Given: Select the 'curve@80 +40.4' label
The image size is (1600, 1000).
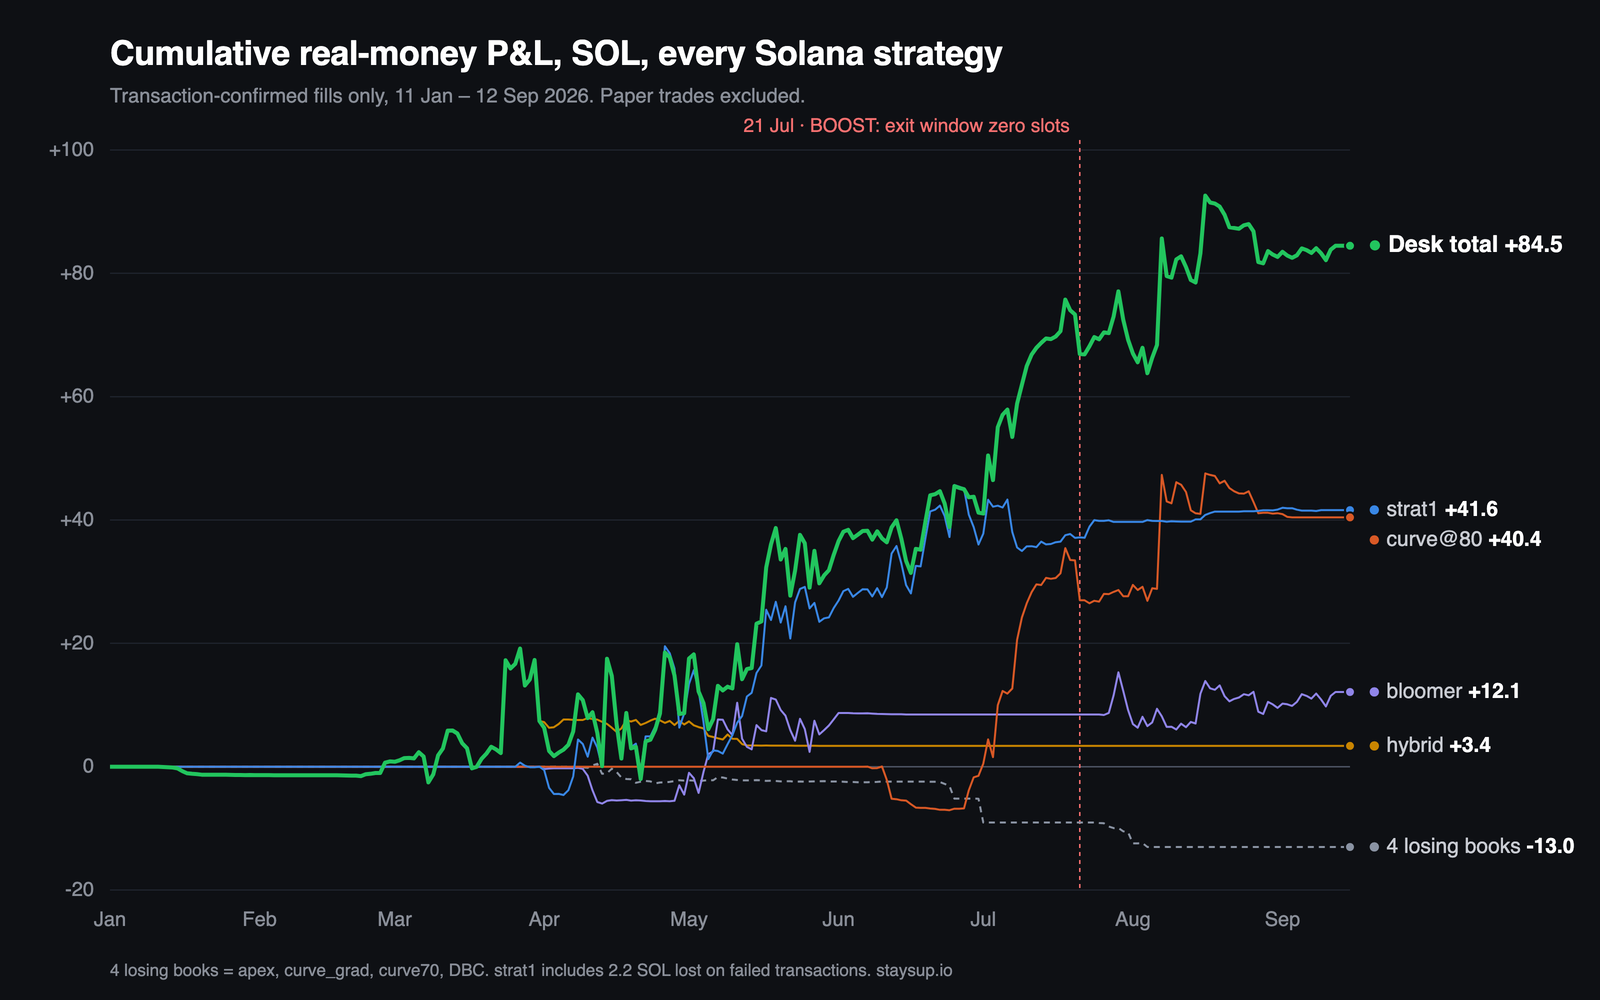Looking at the screenshot, I should (1463, 540).
